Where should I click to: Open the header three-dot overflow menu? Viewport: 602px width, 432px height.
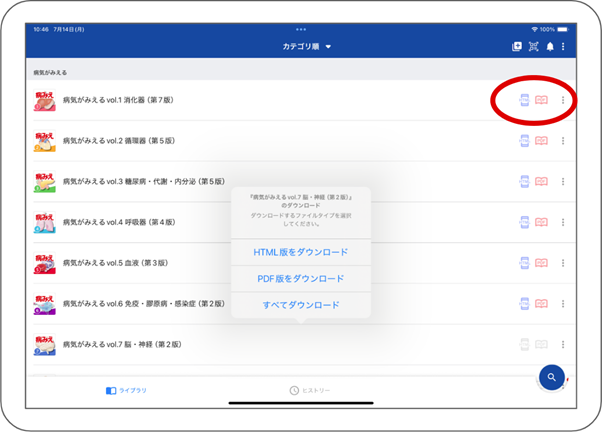pyautogui.click(x=563, y=47)
